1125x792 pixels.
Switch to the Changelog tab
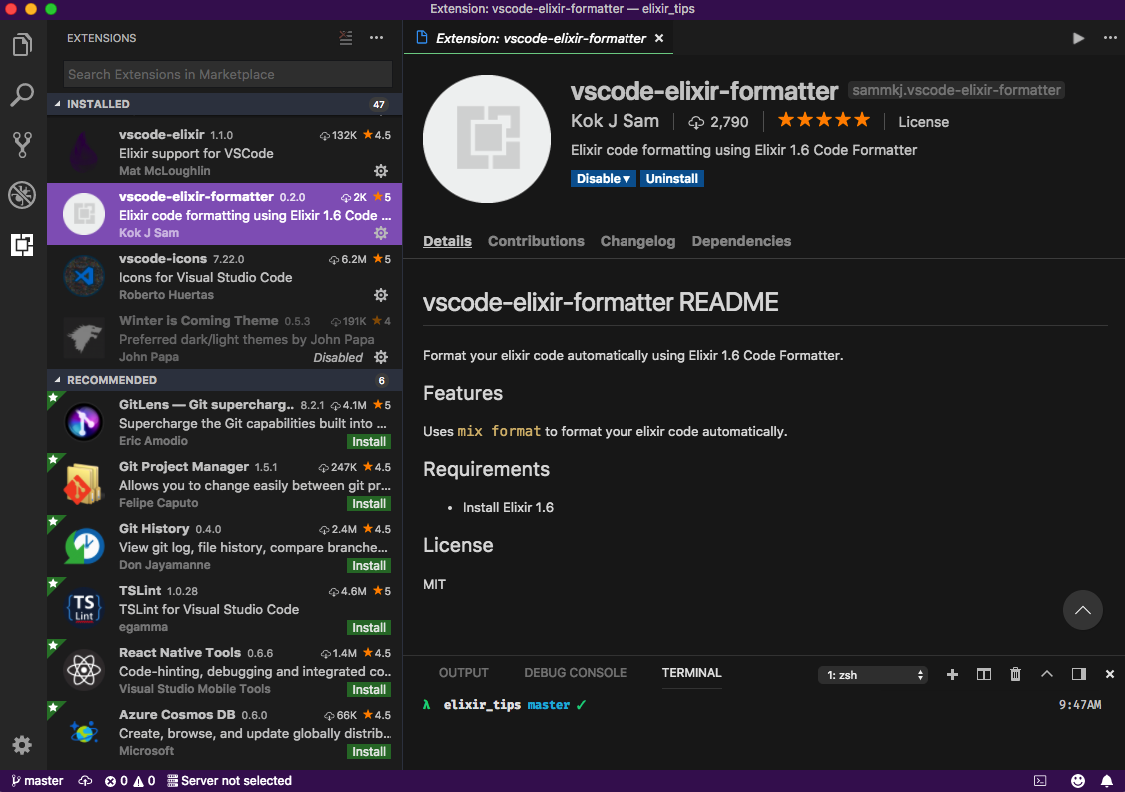point(637,241)
